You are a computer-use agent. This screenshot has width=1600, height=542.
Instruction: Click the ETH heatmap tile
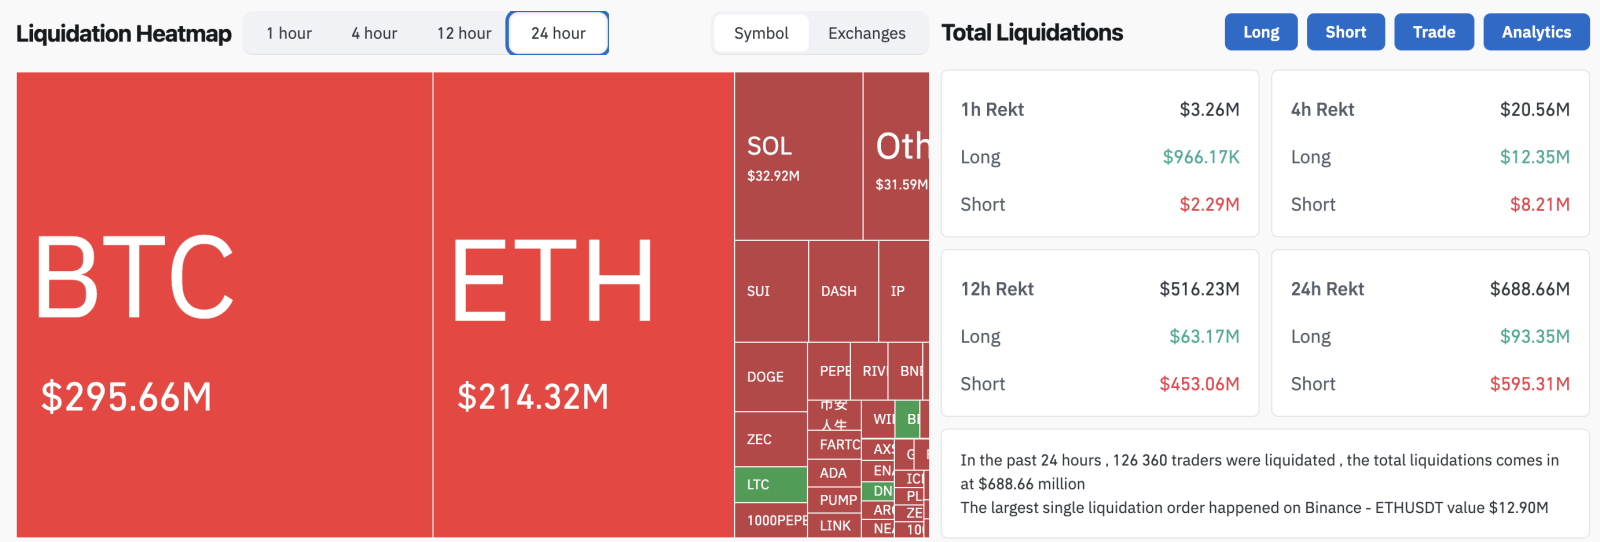(x=583, y=305)
